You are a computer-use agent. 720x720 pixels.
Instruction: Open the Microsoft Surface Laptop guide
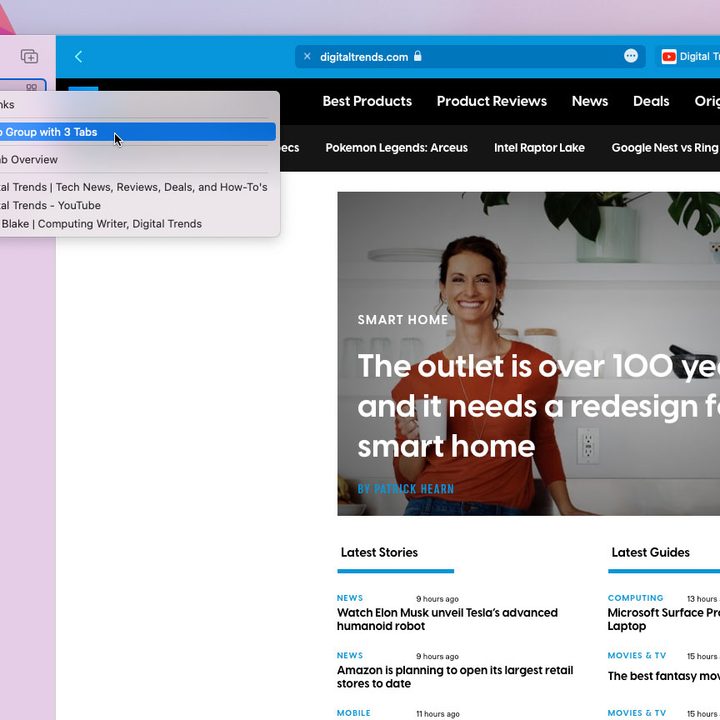664,619
